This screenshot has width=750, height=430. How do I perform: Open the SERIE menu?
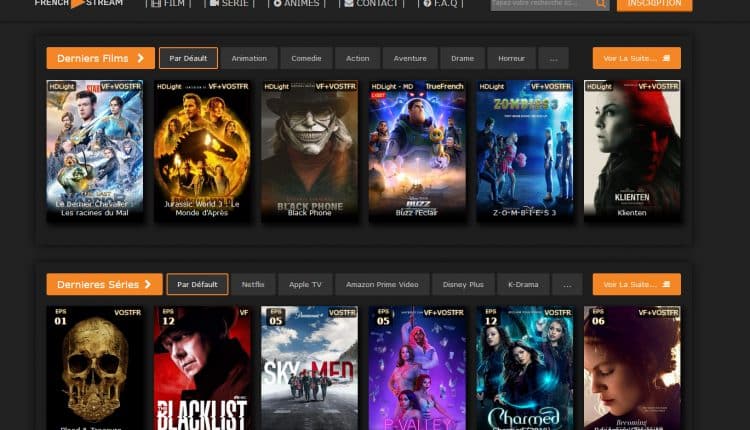click(229, 3)
